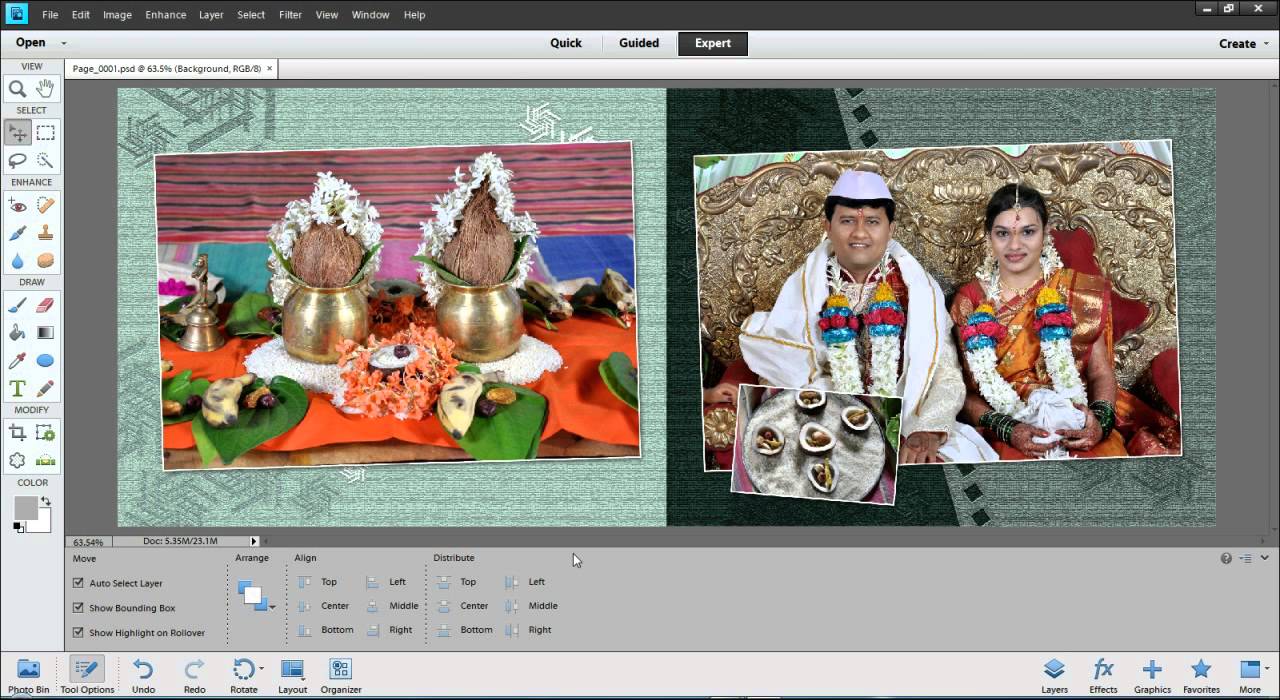The width and height of the screenshot is (1280, 700).
Task: Select the Move tool
Action: (18, 133)
